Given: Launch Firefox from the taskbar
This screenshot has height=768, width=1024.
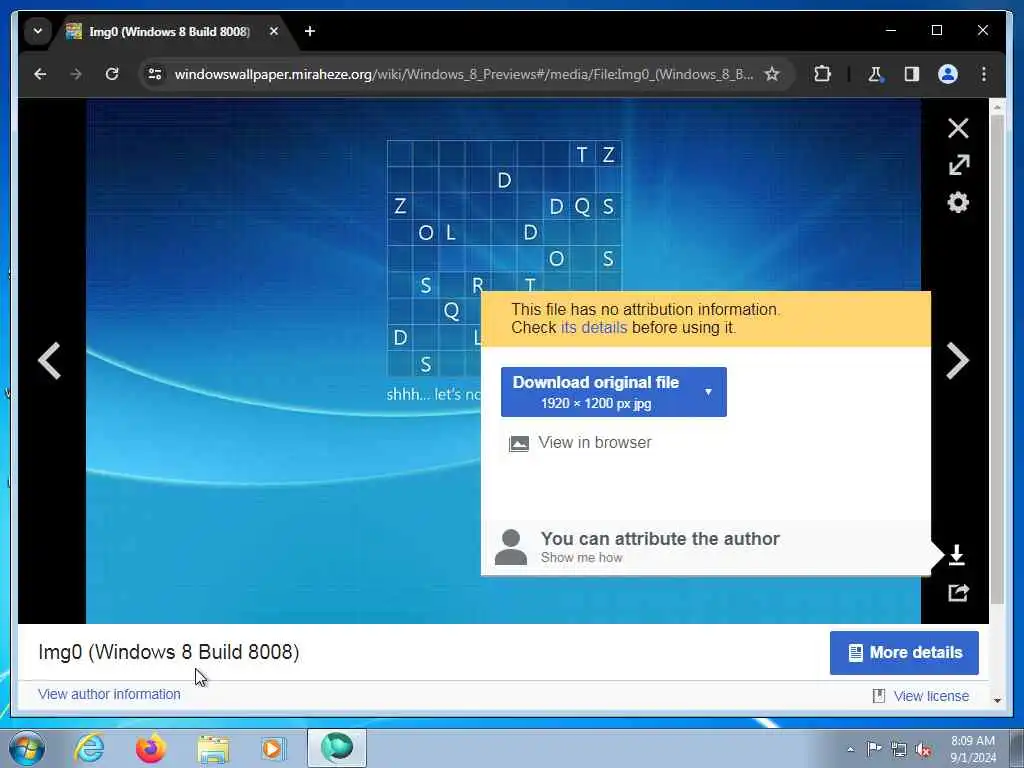Looking at the screenshot, I should 151,748.
